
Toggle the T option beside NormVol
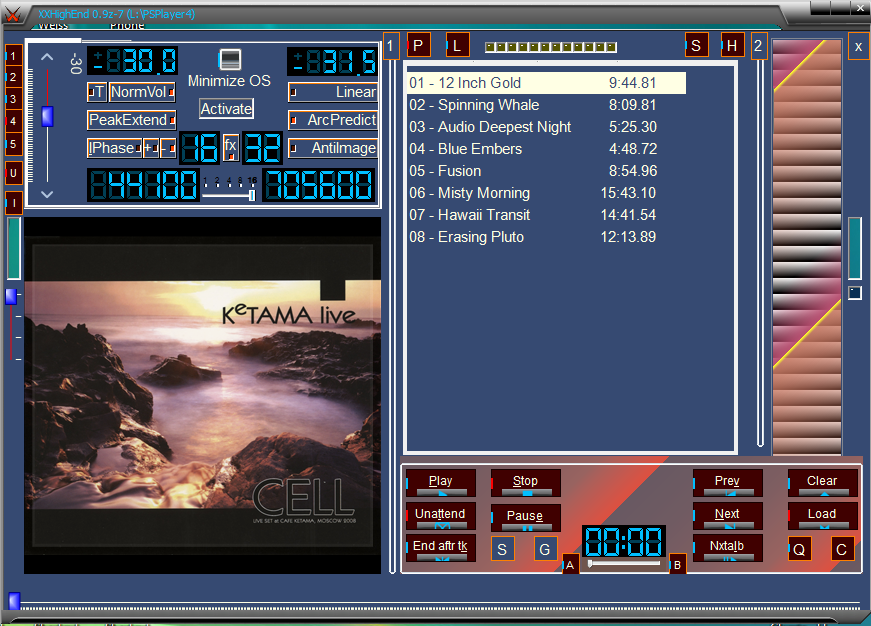point(96,92)
